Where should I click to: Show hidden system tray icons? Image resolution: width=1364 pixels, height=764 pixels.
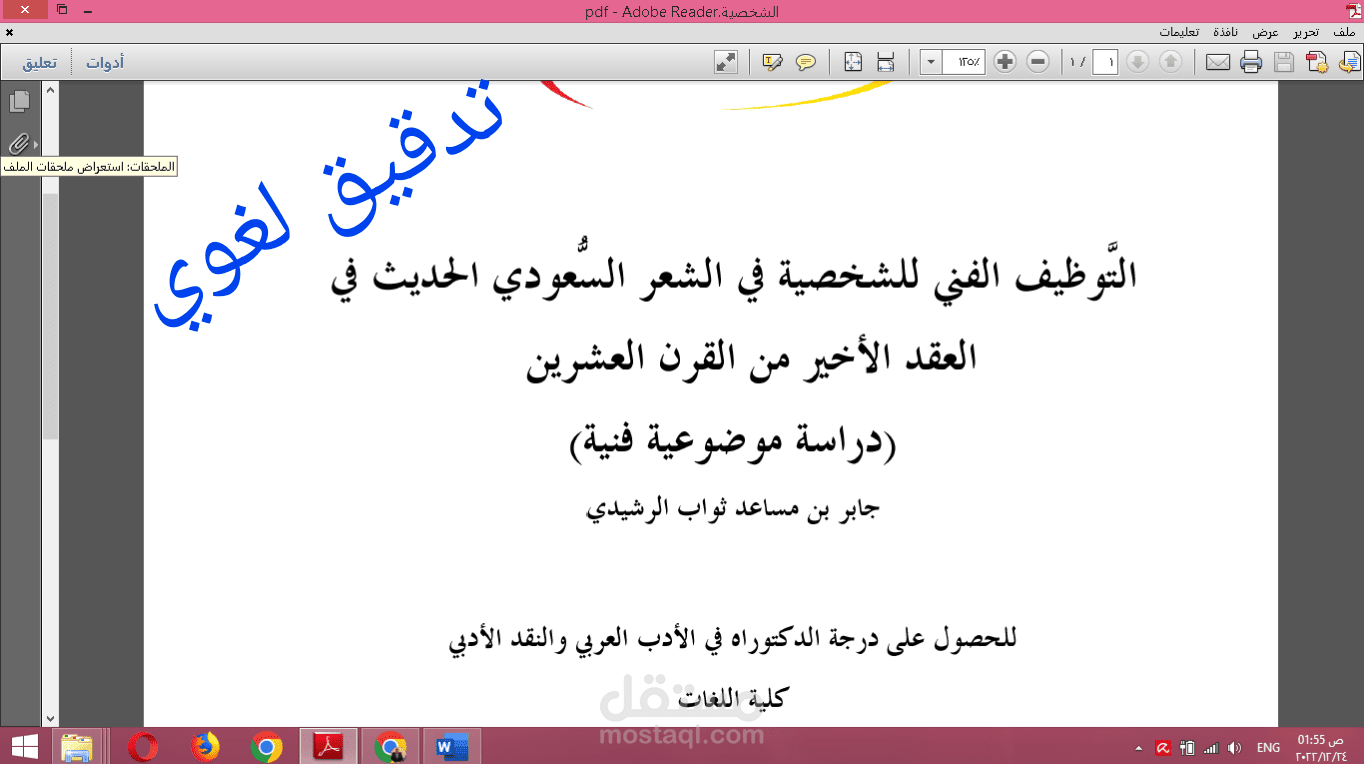pyautogui.click(x=1139, y=748)
